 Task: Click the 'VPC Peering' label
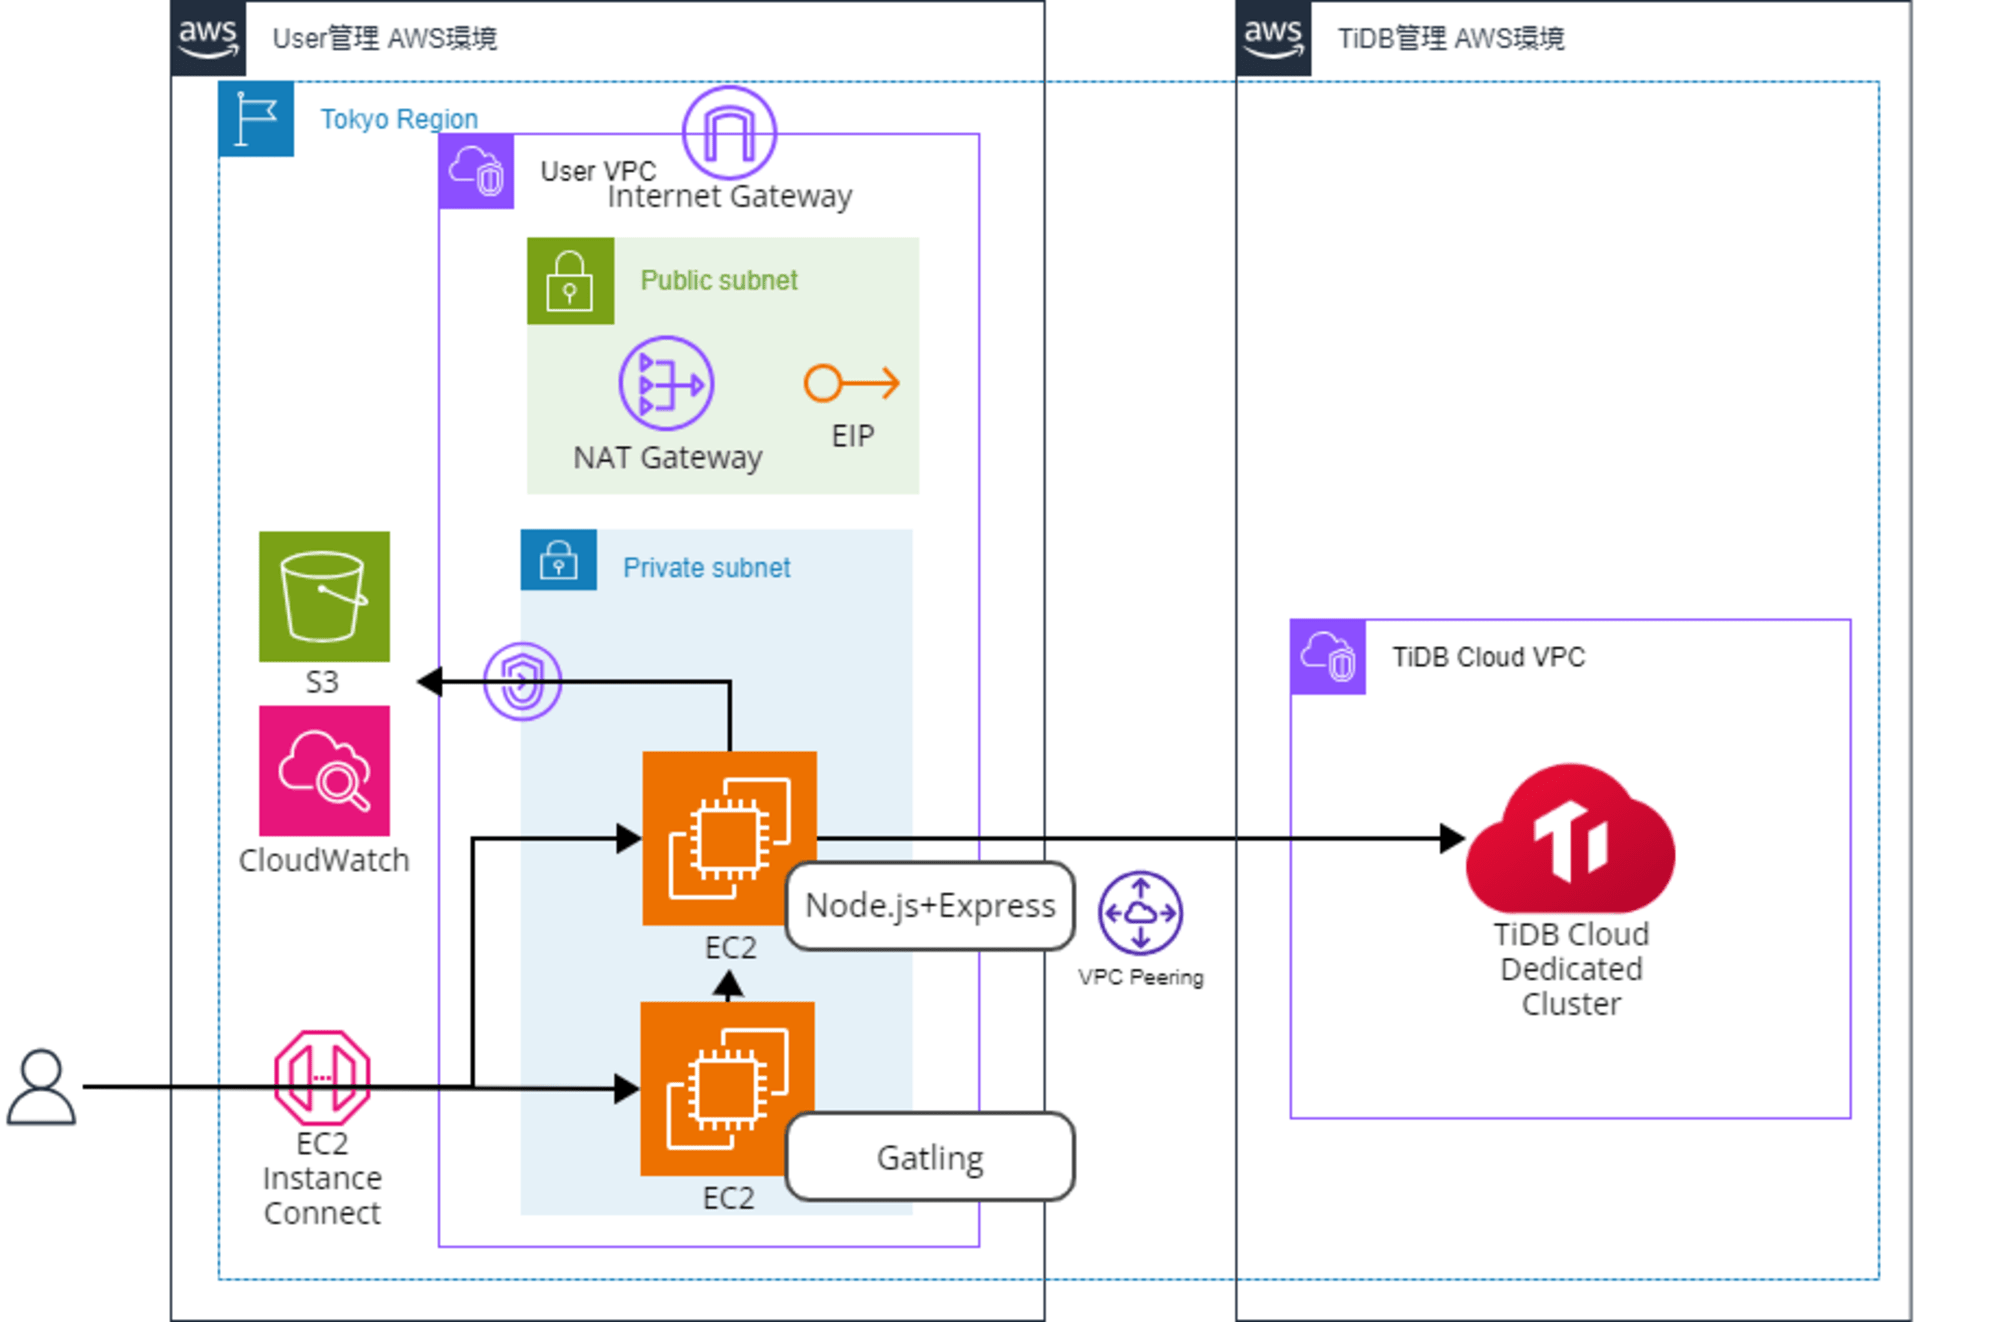pyautogui.click(x=1141, y=977)
